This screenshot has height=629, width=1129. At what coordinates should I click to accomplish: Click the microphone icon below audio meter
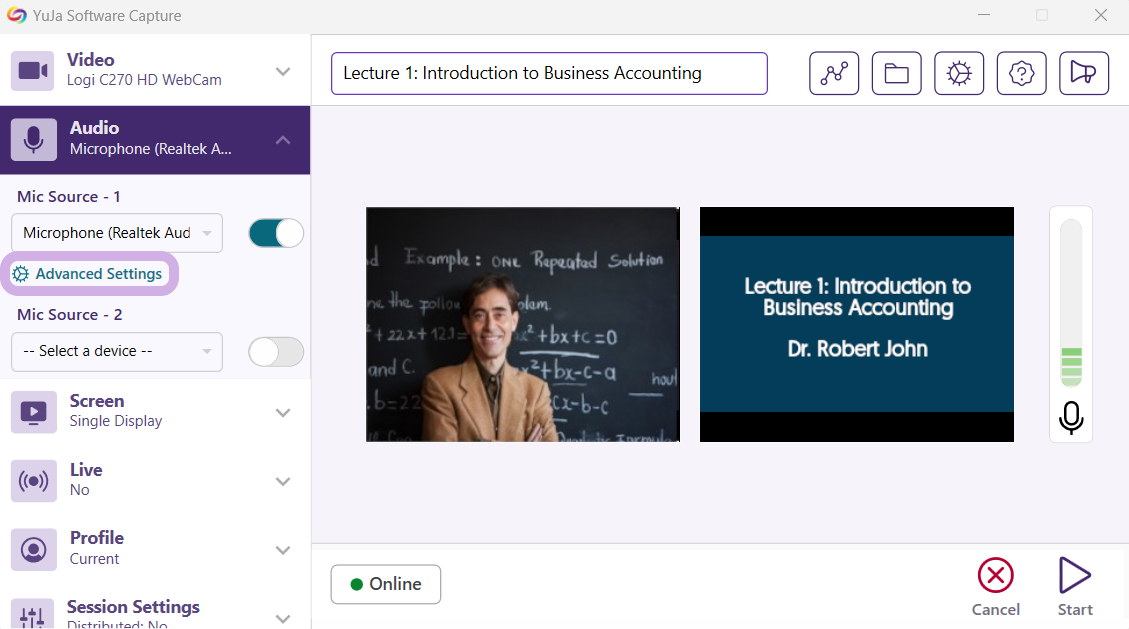click(1071, 417)
